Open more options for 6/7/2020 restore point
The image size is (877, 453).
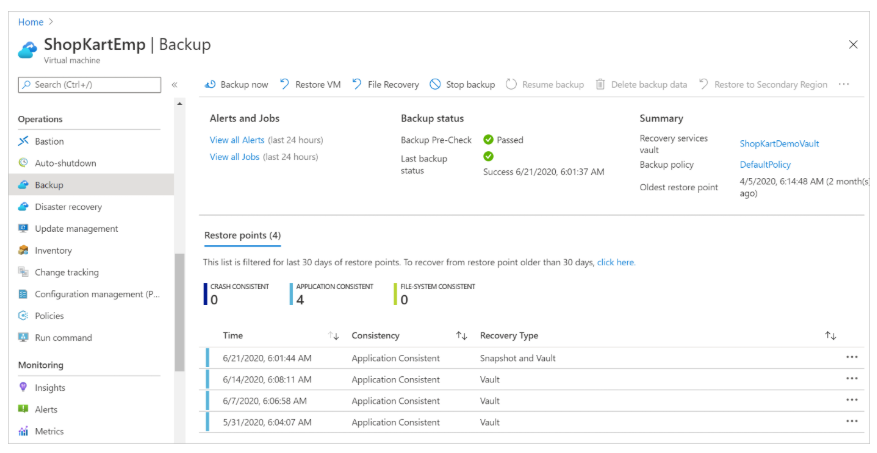pos(852,400)
